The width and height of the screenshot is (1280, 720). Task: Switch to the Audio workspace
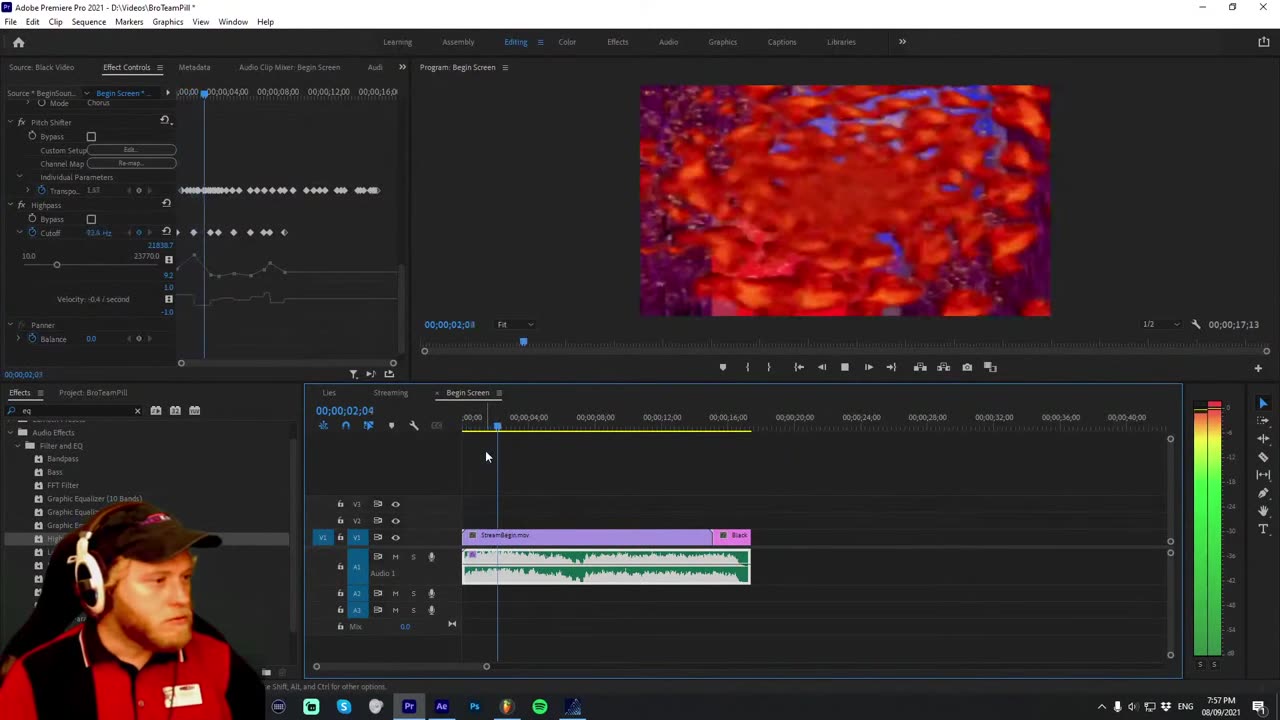coord(668,42)
